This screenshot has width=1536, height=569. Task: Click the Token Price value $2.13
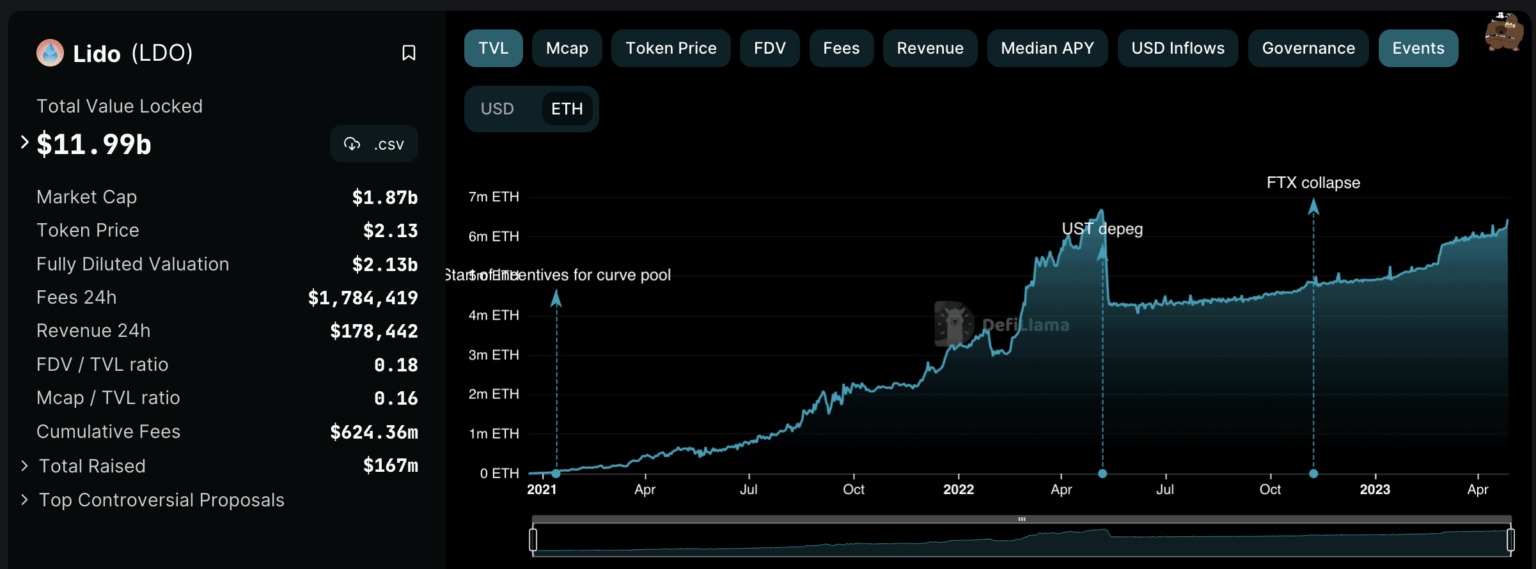391,230
